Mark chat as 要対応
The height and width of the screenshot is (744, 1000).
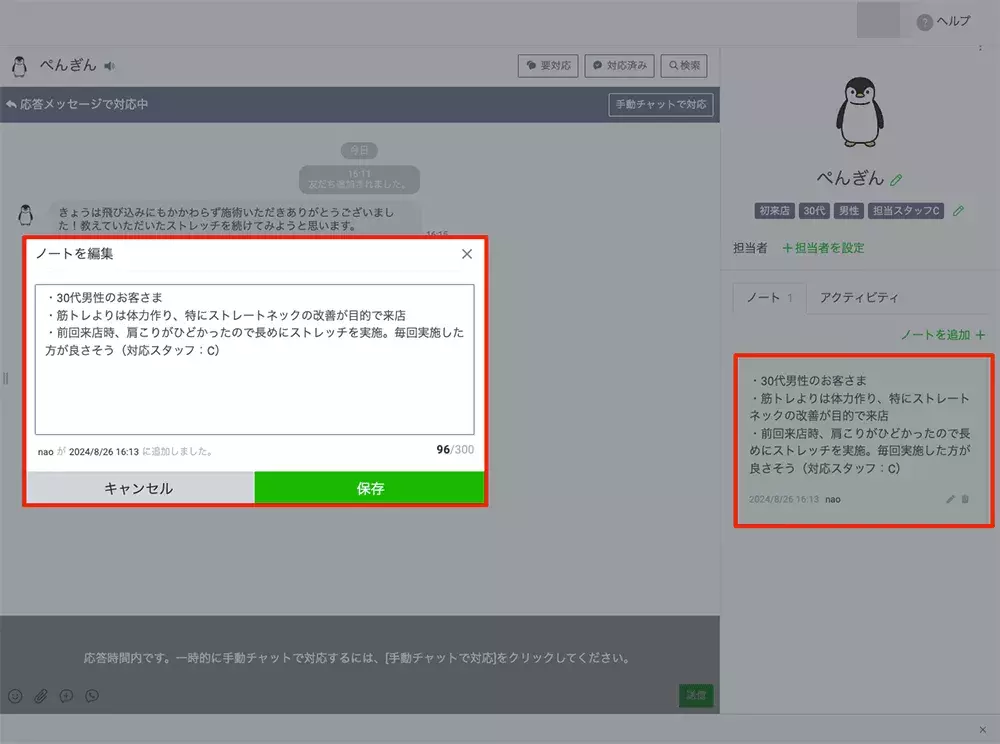click(x=548, y=66)
